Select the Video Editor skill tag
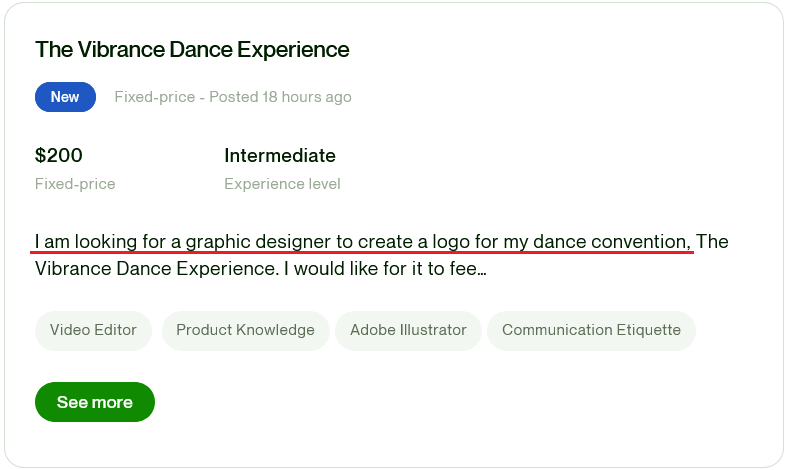 click(93, 330)
